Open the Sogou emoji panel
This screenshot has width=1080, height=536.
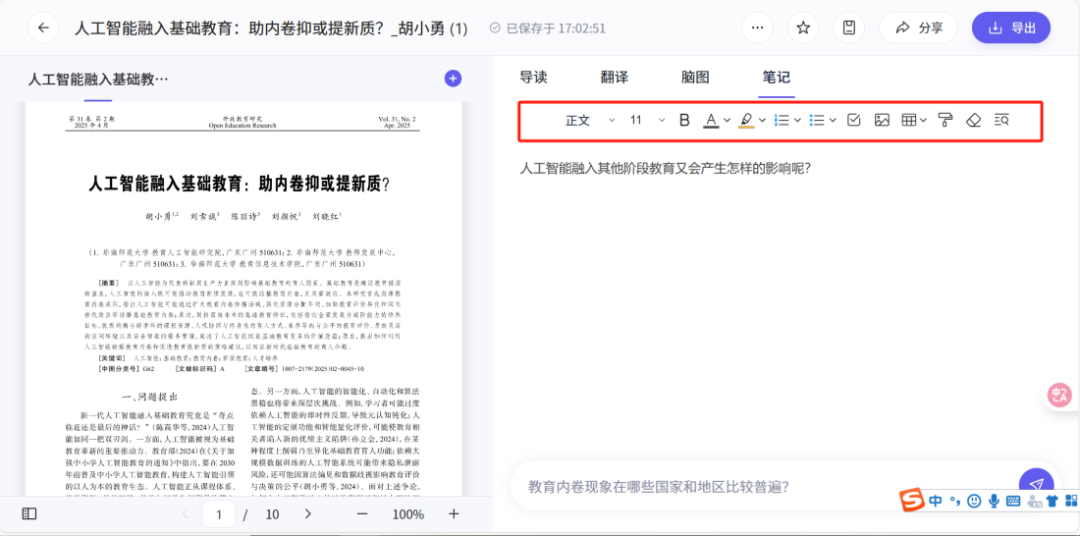pos(973,502)
